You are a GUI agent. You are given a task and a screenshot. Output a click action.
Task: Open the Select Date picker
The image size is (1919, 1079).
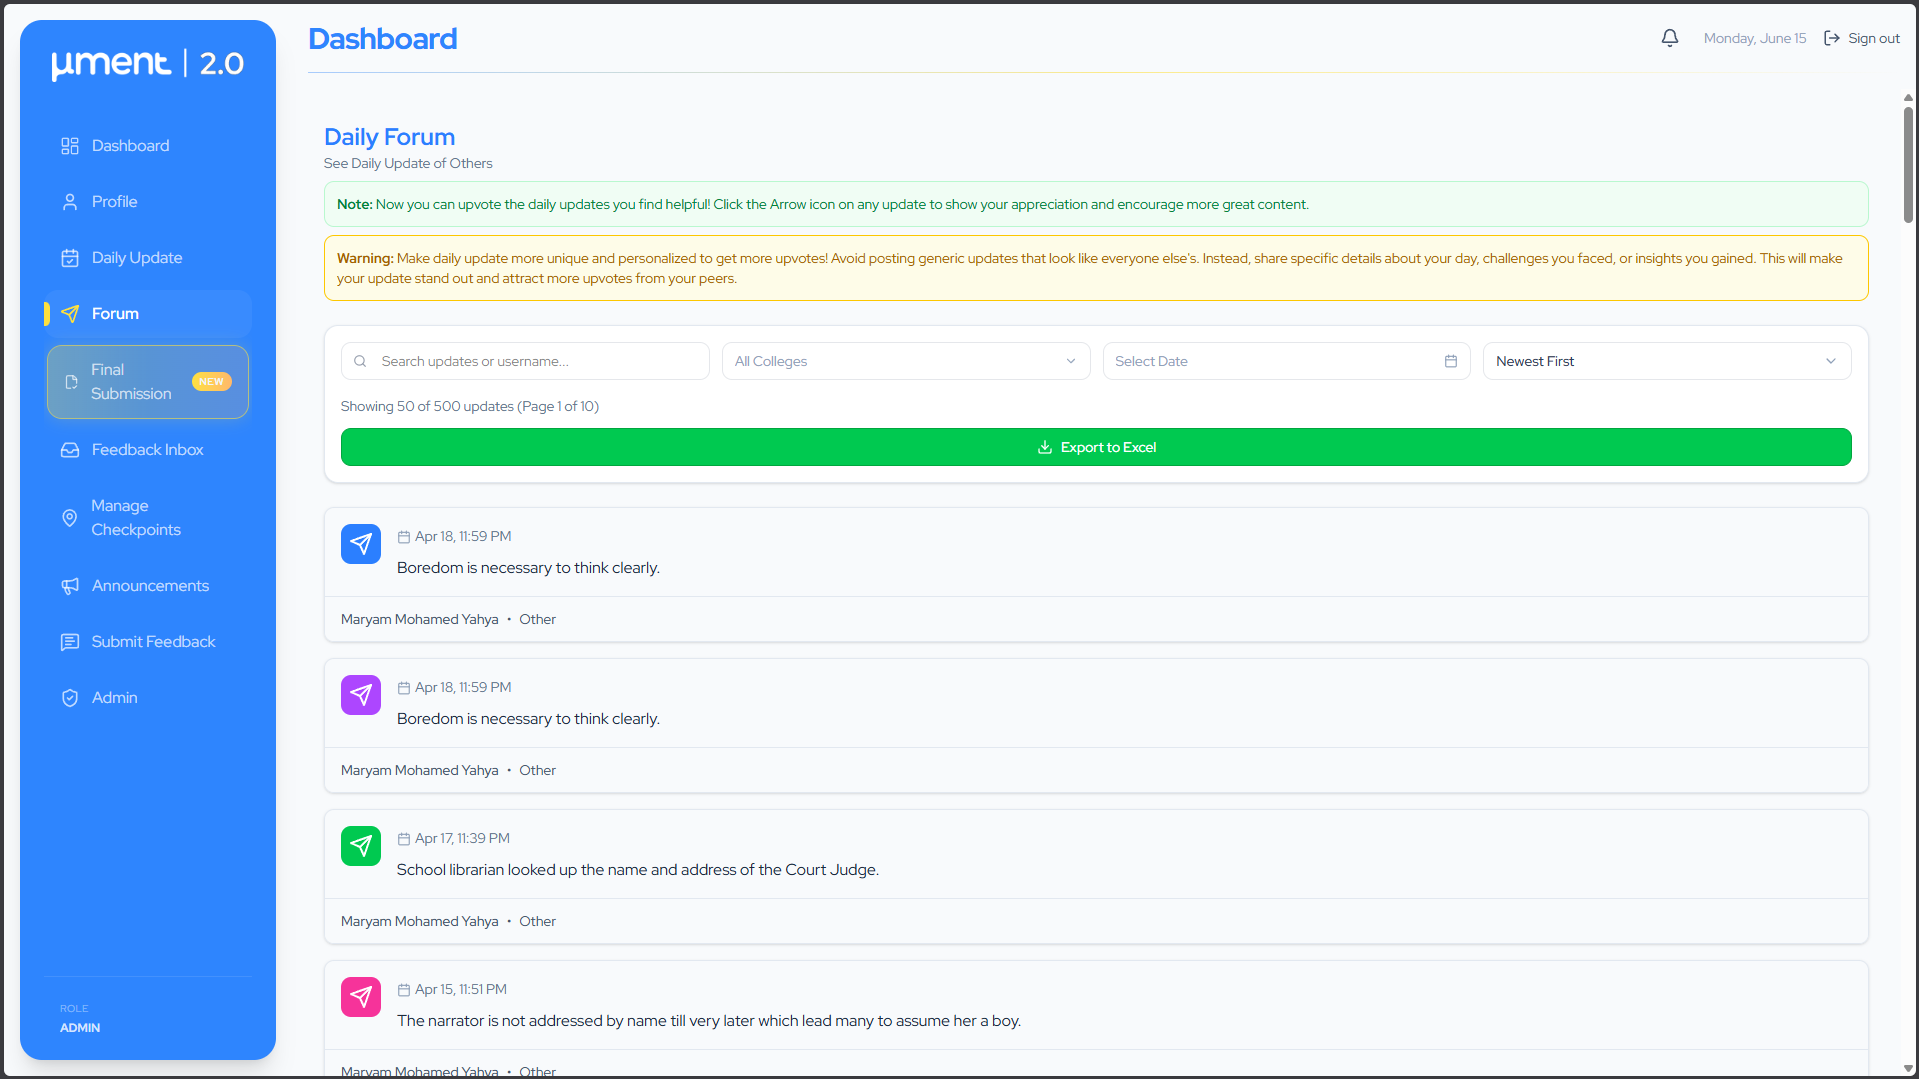(1285, 361)
